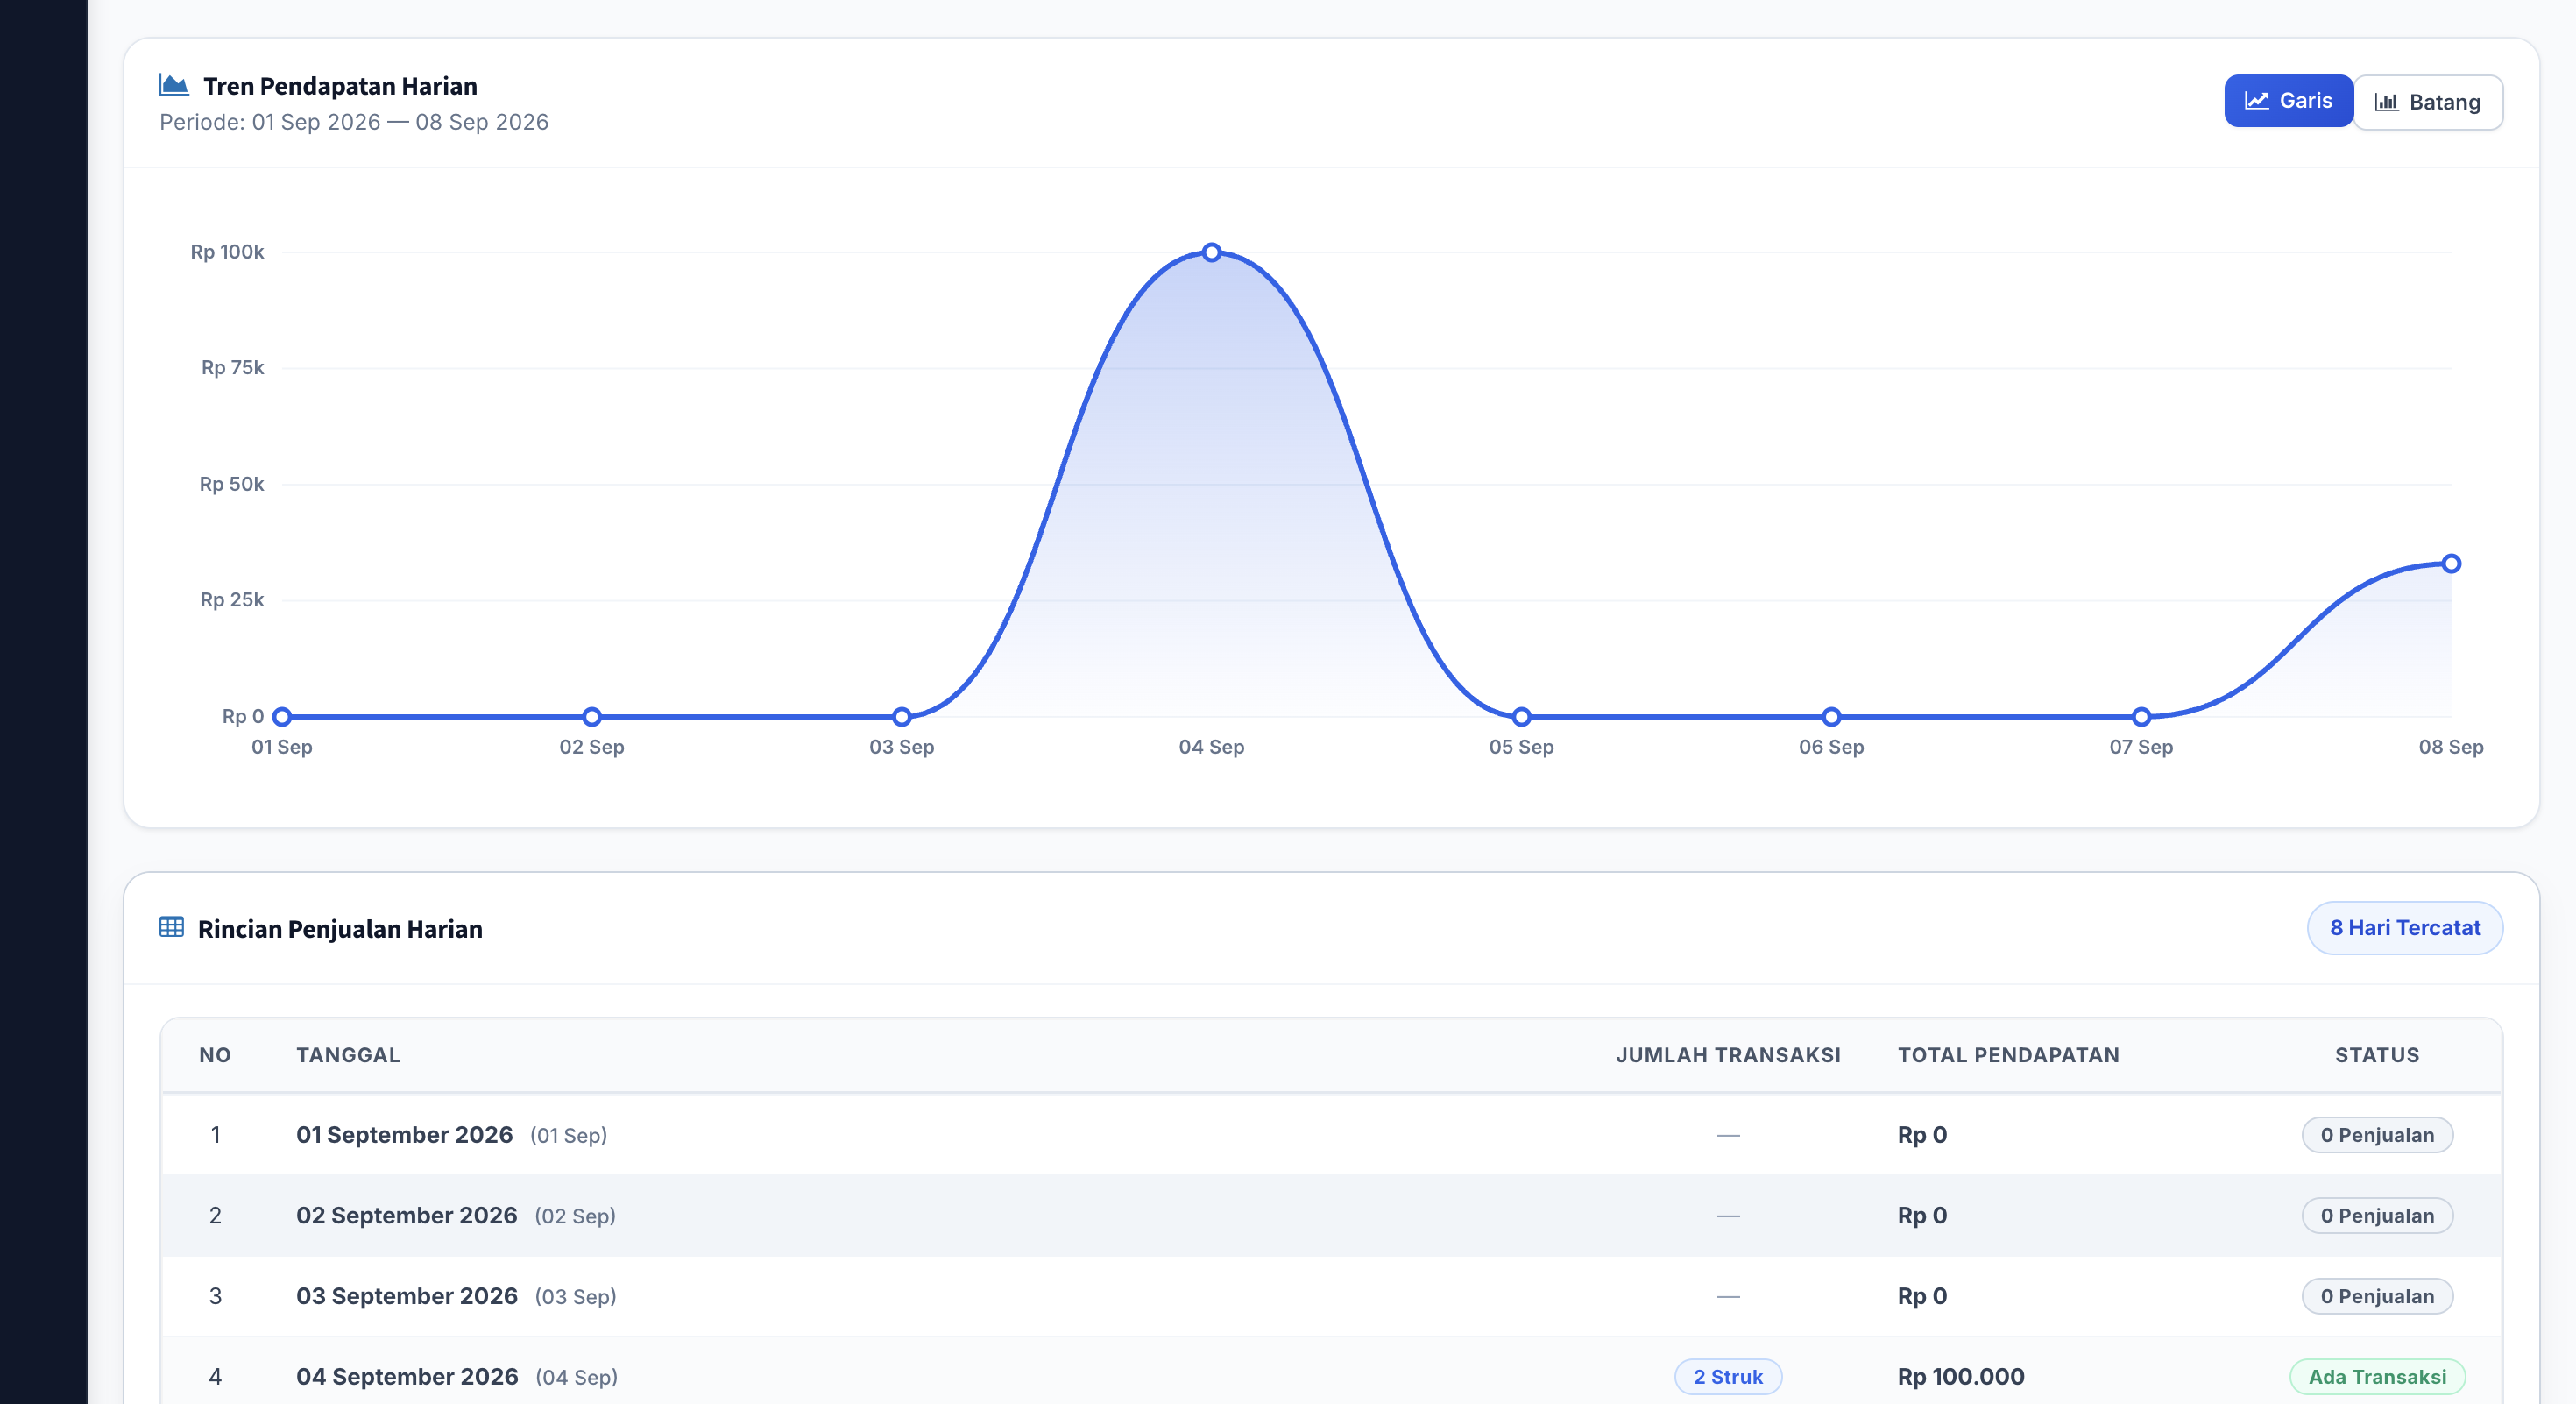Viewport: 2576px width, 1404px height.
Task: Select the 01 Sep data point on chart
Action: (x=282, y=716)
